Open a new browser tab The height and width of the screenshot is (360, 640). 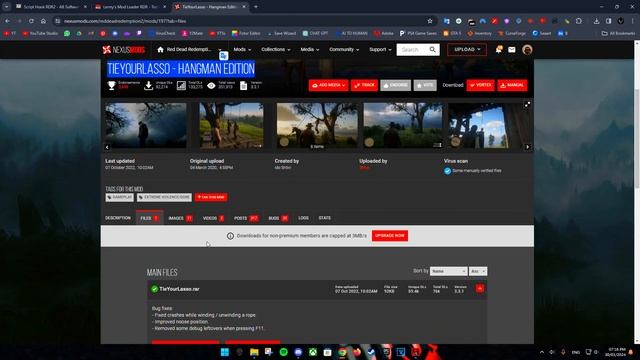(x=256, y=7)
